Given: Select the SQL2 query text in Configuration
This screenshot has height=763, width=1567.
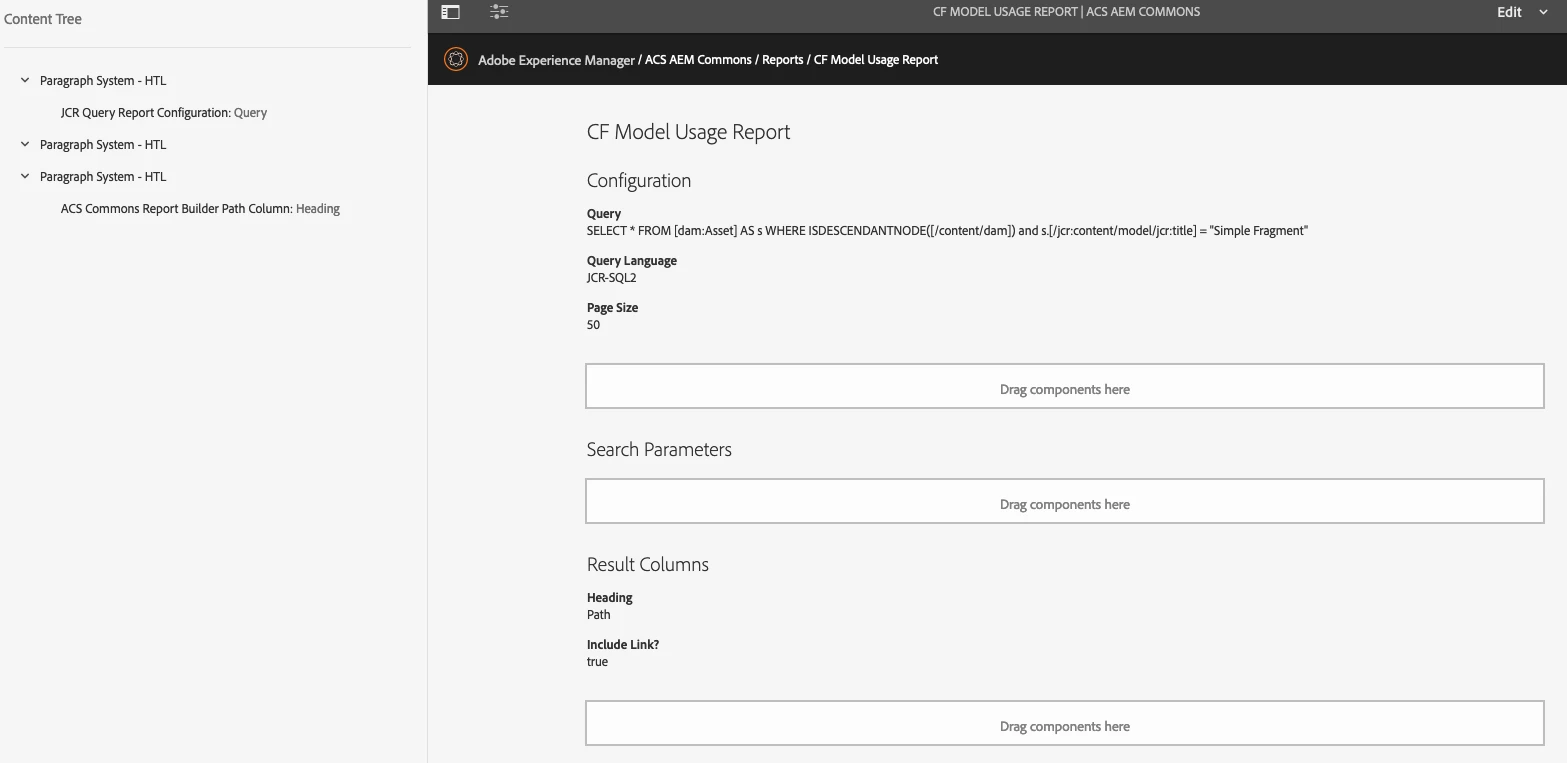Looking at the screenshot, I should click(x=947, y=230).
